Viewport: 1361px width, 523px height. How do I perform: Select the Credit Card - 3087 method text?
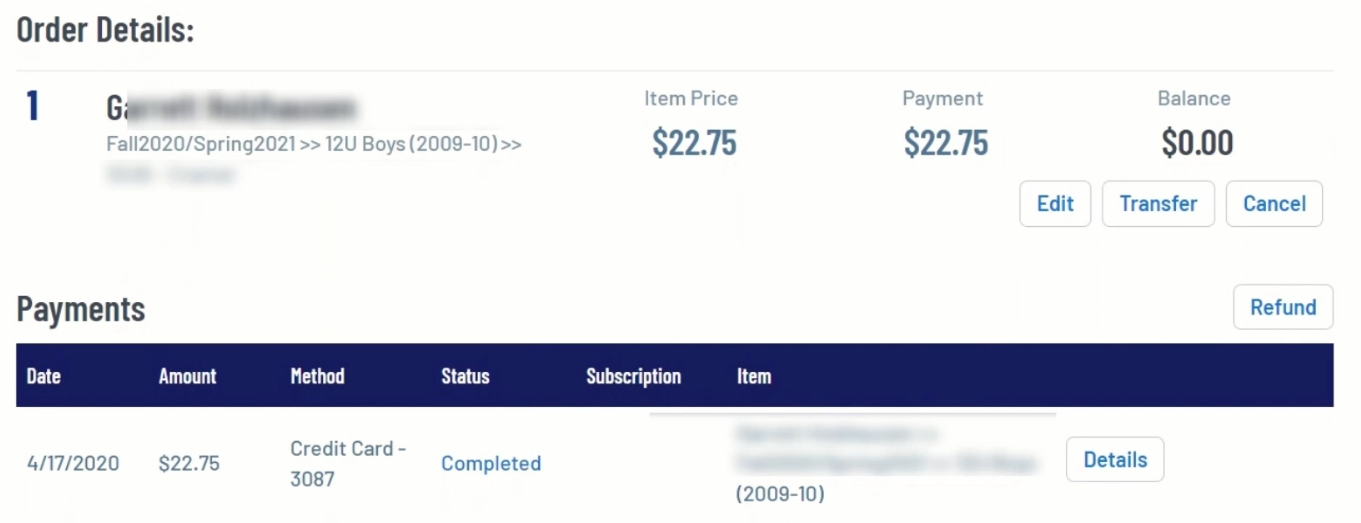pos(347,463)
